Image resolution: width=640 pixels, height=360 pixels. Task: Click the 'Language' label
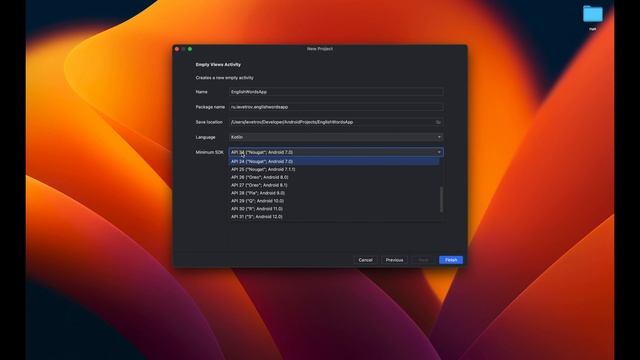(x=205, y=137)
